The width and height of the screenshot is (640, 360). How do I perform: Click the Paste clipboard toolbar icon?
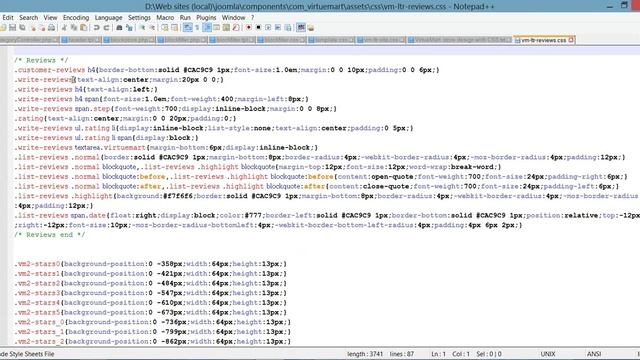click(x=84, y=27)
